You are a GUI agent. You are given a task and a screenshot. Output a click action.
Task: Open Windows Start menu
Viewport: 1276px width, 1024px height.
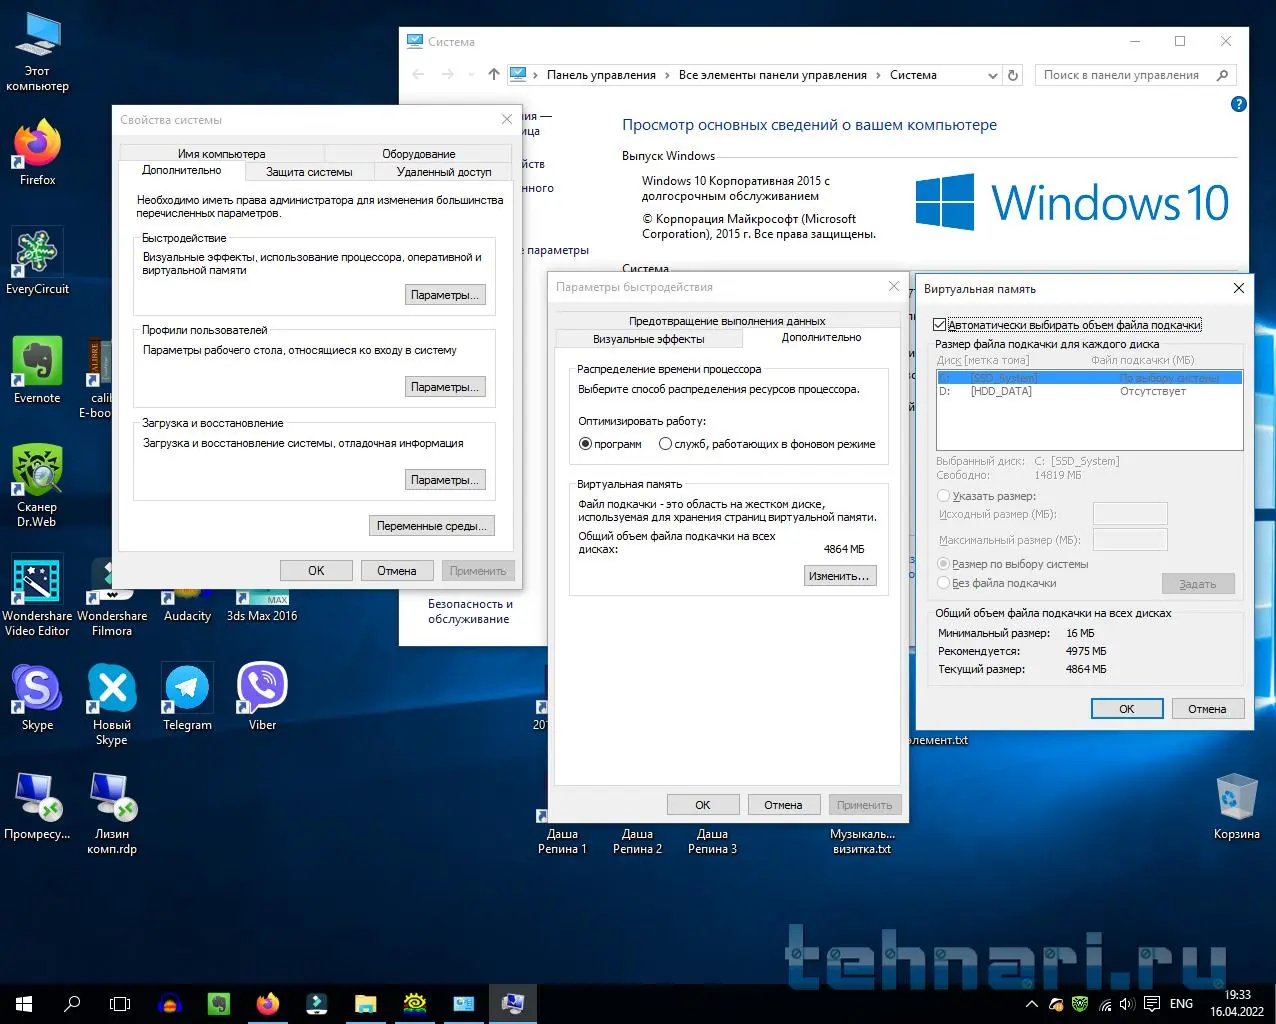tap(24, 1003)
